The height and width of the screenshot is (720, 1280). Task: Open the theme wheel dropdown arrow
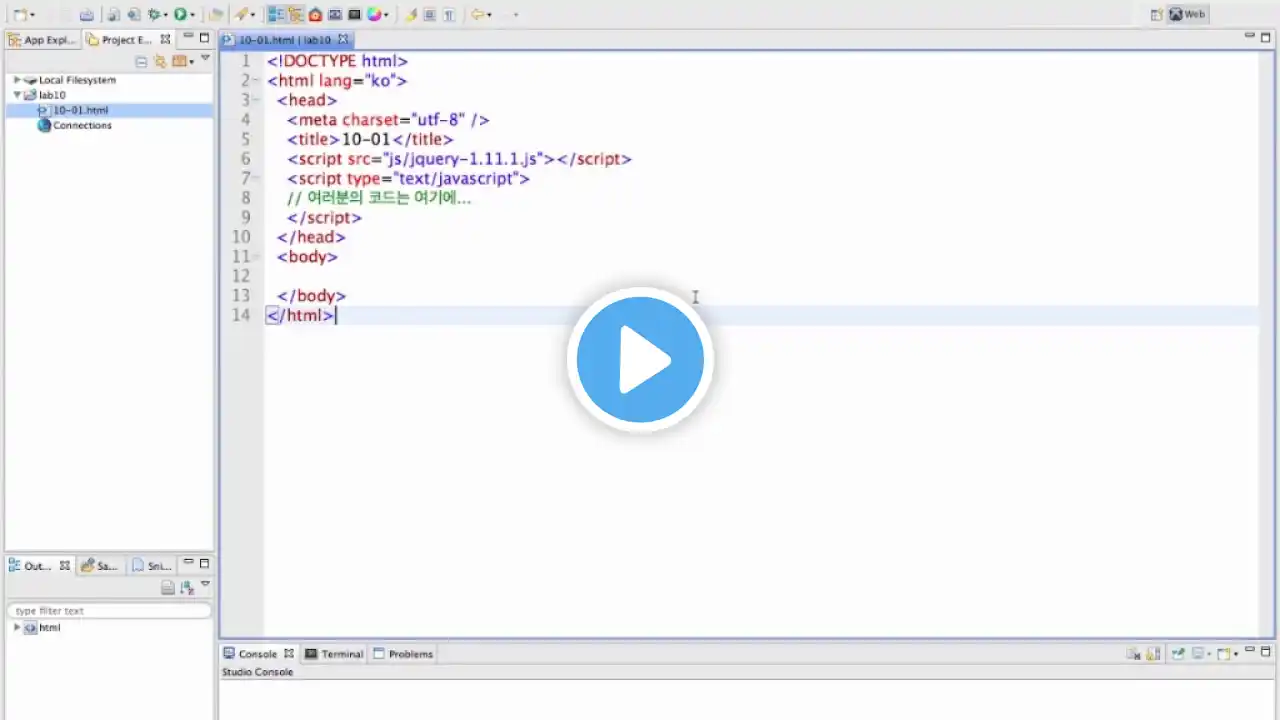[x=386, y=15]
